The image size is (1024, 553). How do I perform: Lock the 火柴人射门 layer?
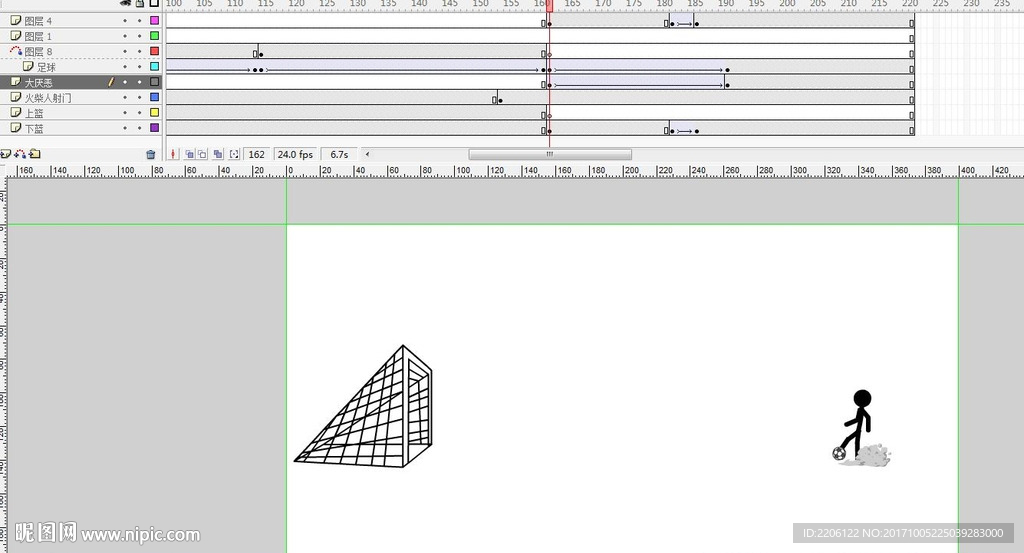(140, 97)
